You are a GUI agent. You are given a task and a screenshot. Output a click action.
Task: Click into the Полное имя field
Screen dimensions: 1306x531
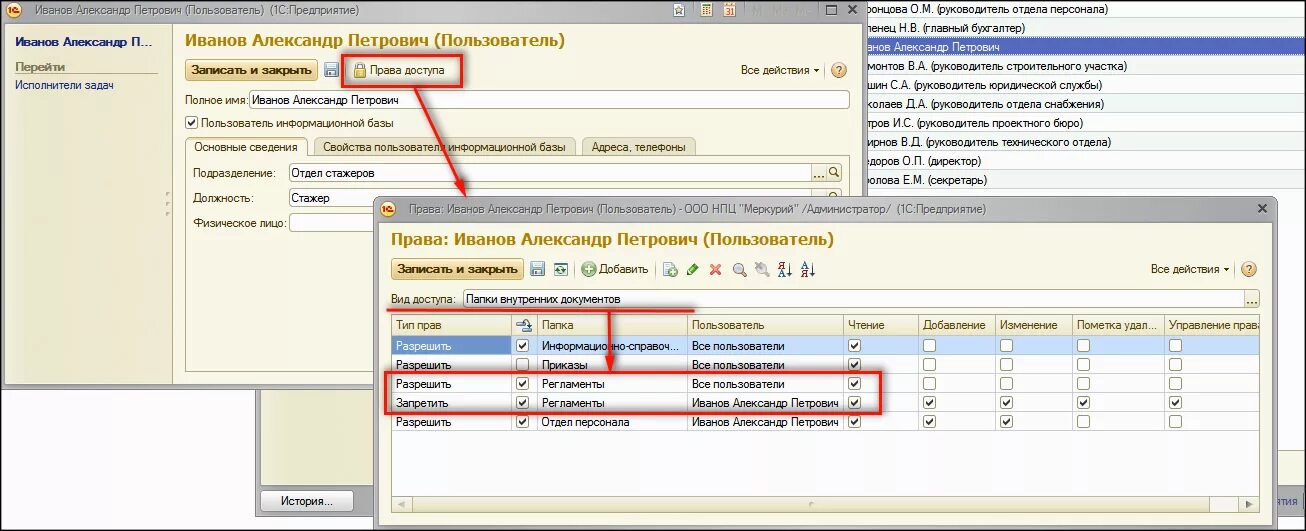[549, 100]
